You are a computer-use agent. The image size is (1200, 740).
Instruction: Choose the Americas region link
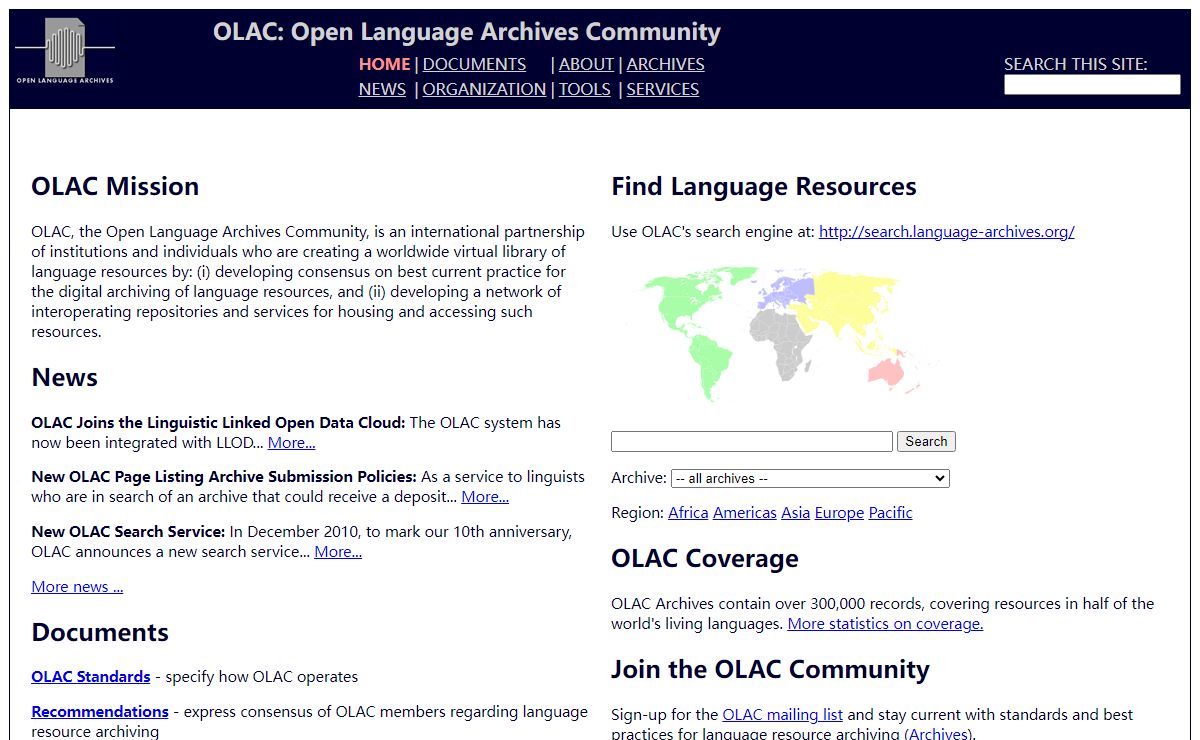744,513
